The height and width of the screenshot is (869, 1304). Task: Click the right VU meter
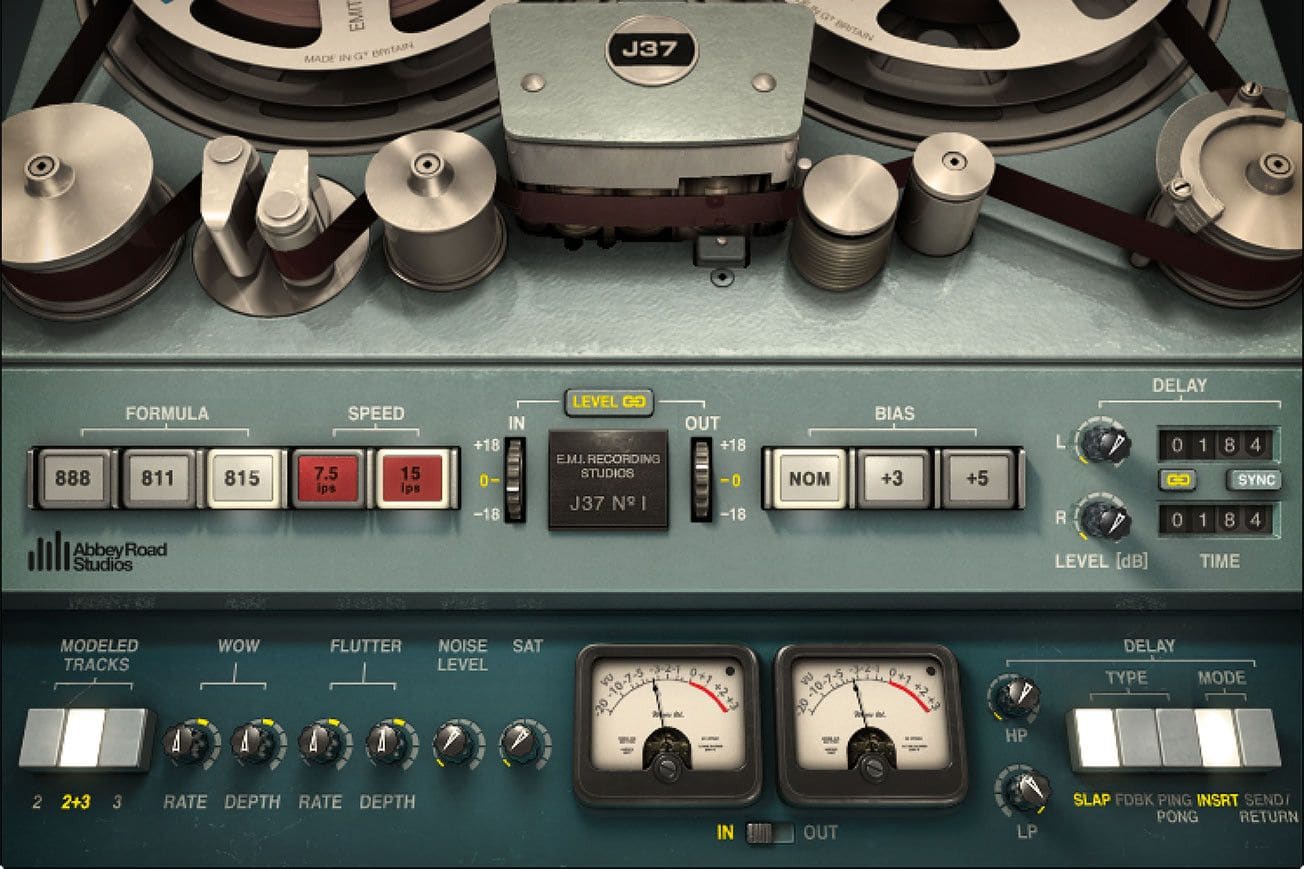871,725
